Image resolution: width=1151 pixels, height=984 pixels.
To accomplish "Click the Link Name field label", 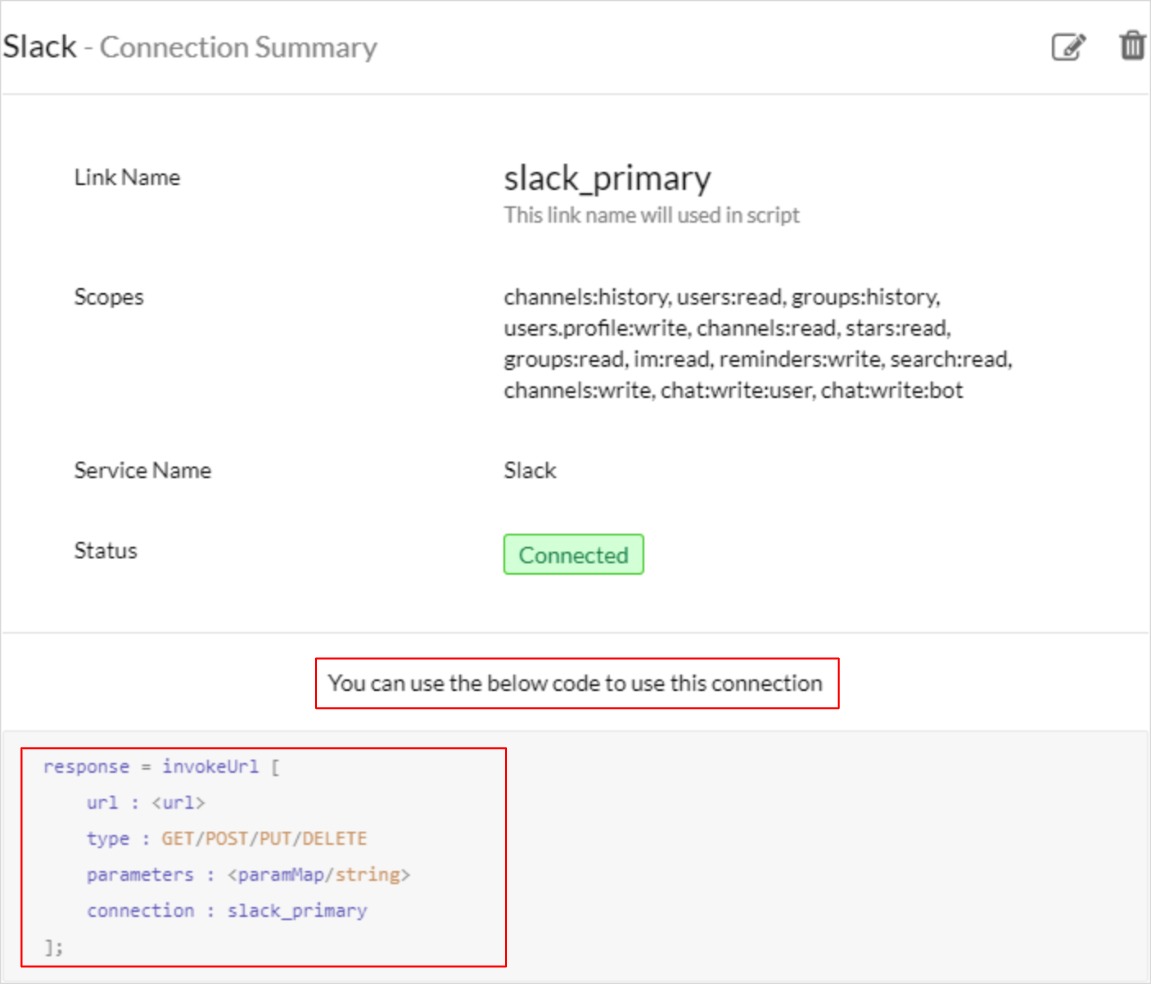I will point(127,177).
